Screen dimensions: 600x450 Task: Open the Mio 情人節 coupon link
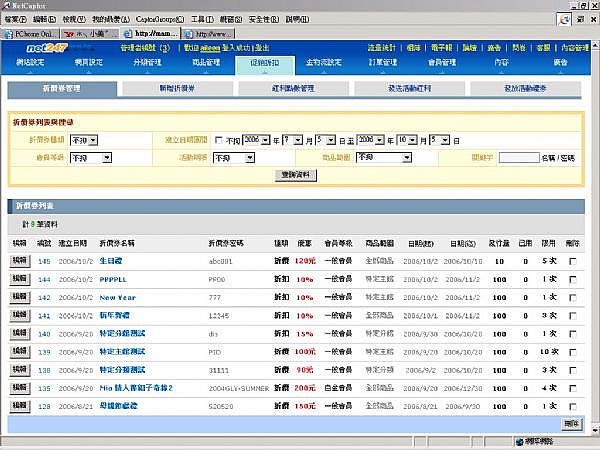tap(136, 388)
